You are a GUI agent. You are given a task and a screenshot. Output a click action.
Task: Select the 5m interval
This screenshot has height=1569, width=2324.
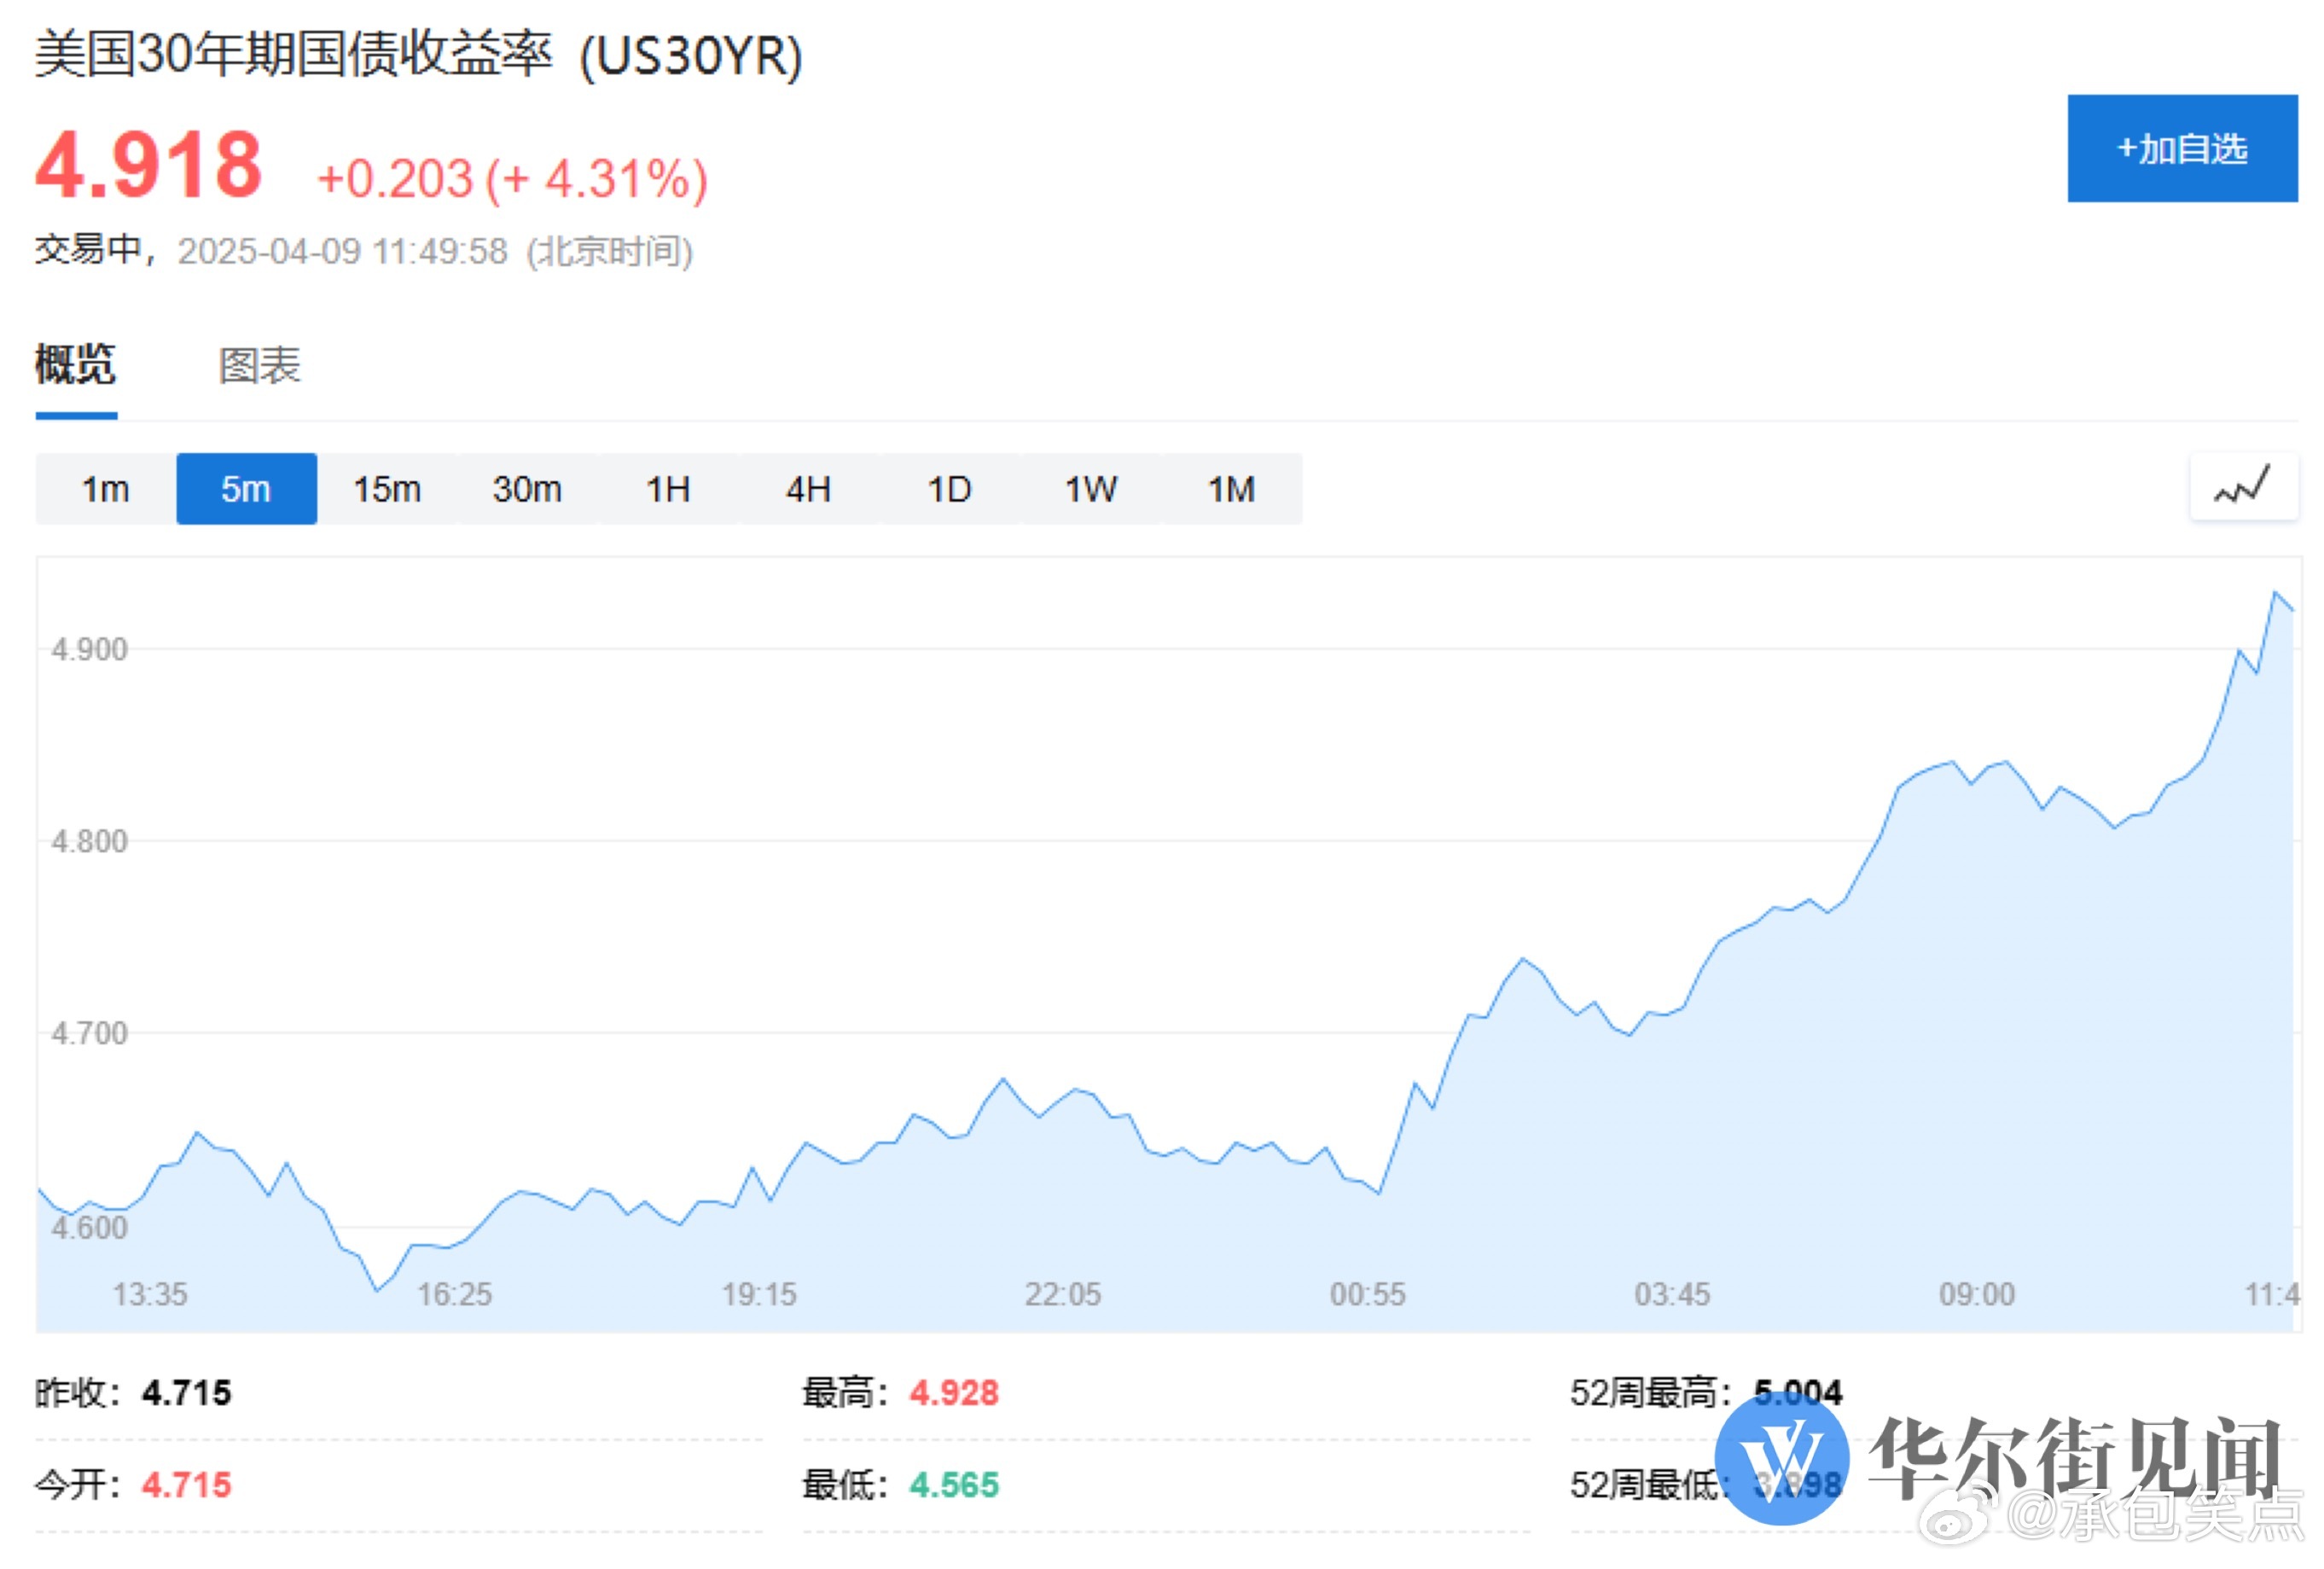(x=246, y=489)
